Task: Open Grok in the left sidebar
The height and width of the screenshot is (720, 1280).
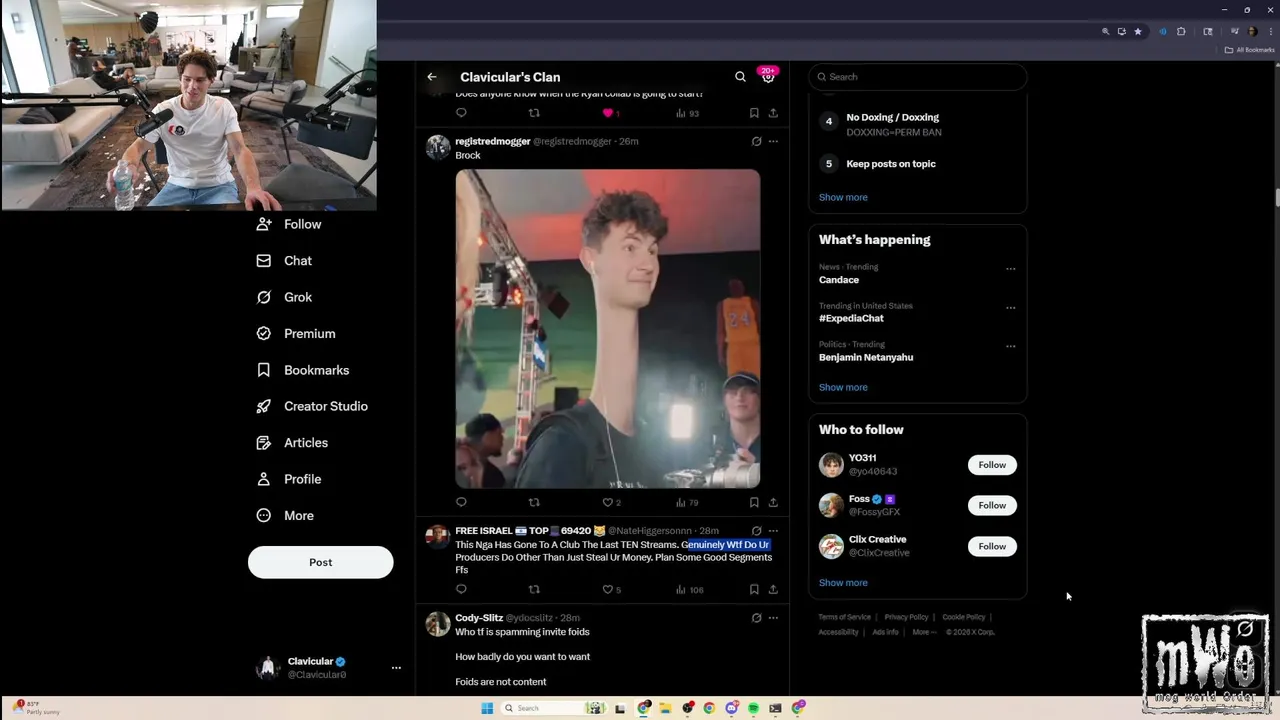Action: 284,297
